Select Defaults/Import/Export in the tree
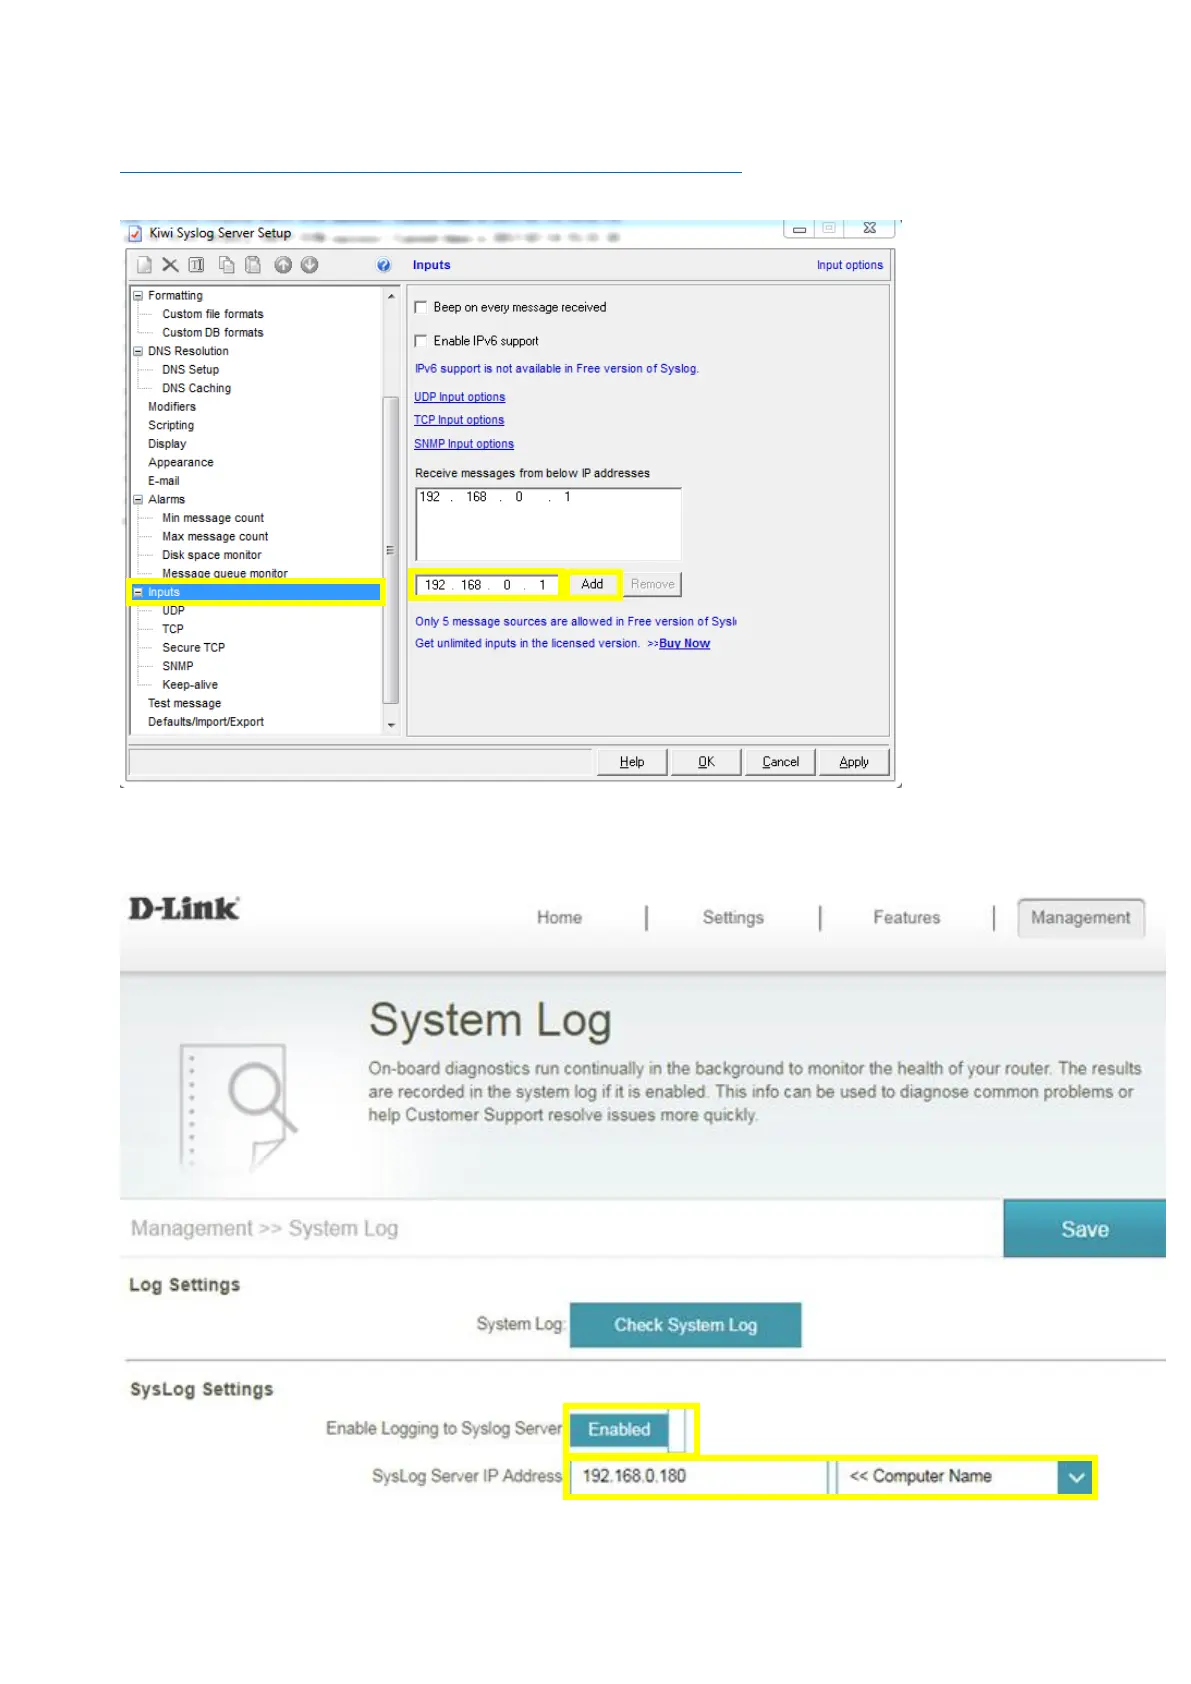 [x=206, y=722]
